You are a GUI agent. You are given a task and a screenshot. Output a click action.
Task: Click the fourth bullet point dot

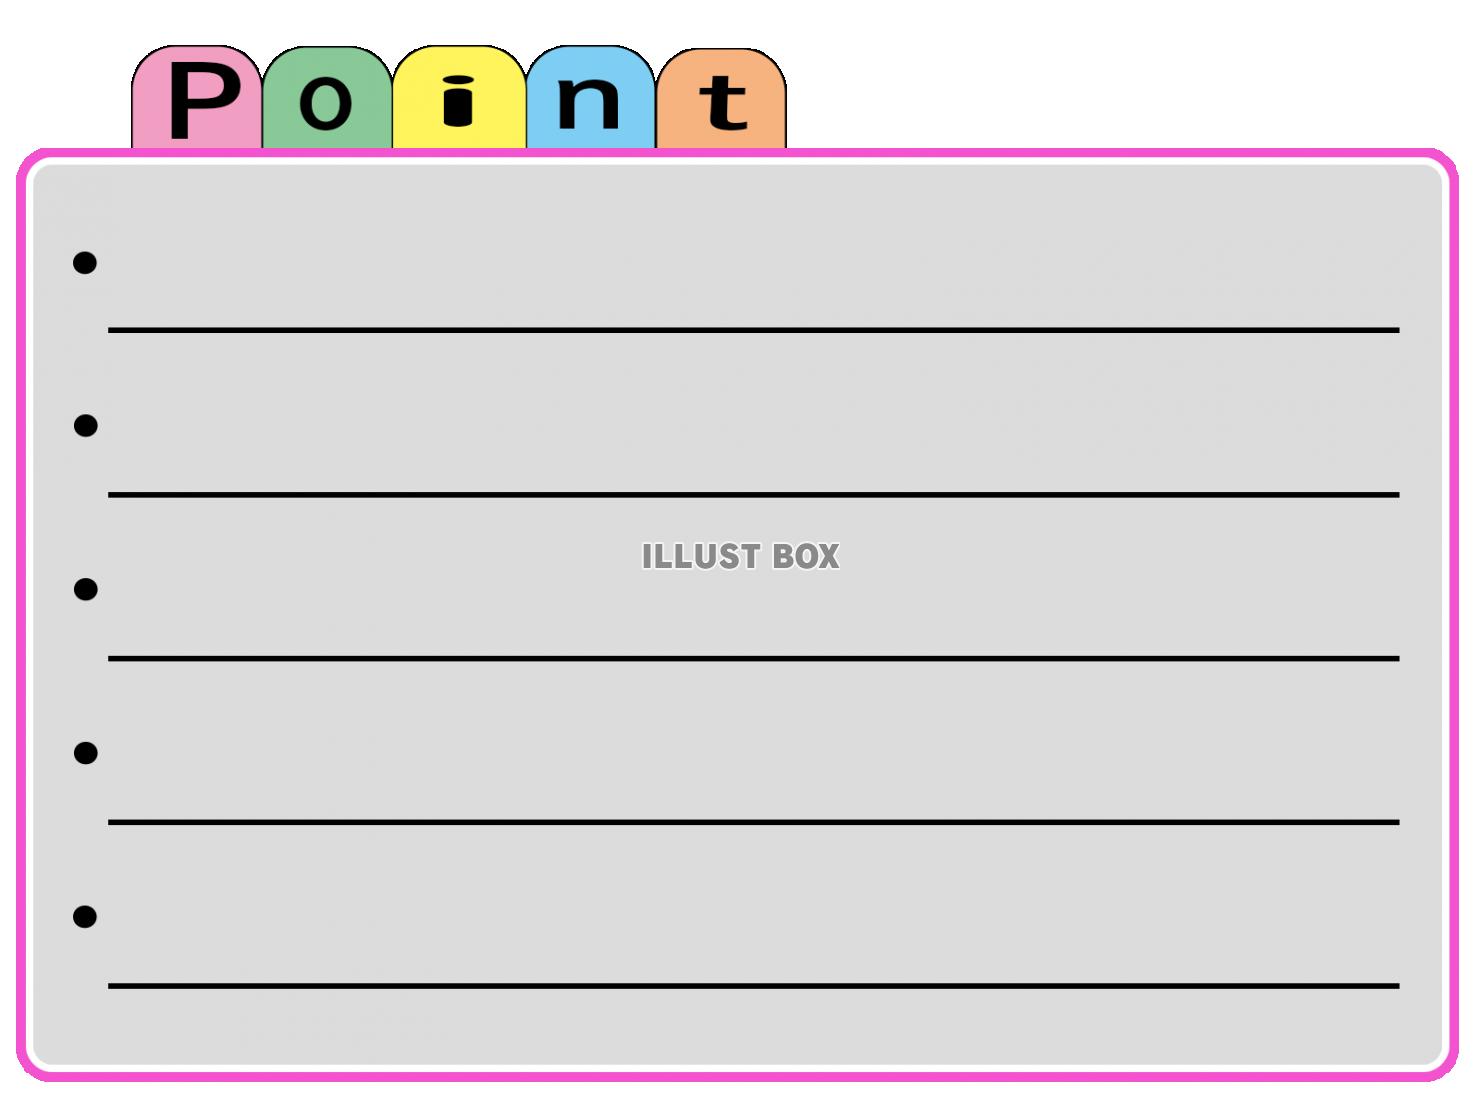85,753
